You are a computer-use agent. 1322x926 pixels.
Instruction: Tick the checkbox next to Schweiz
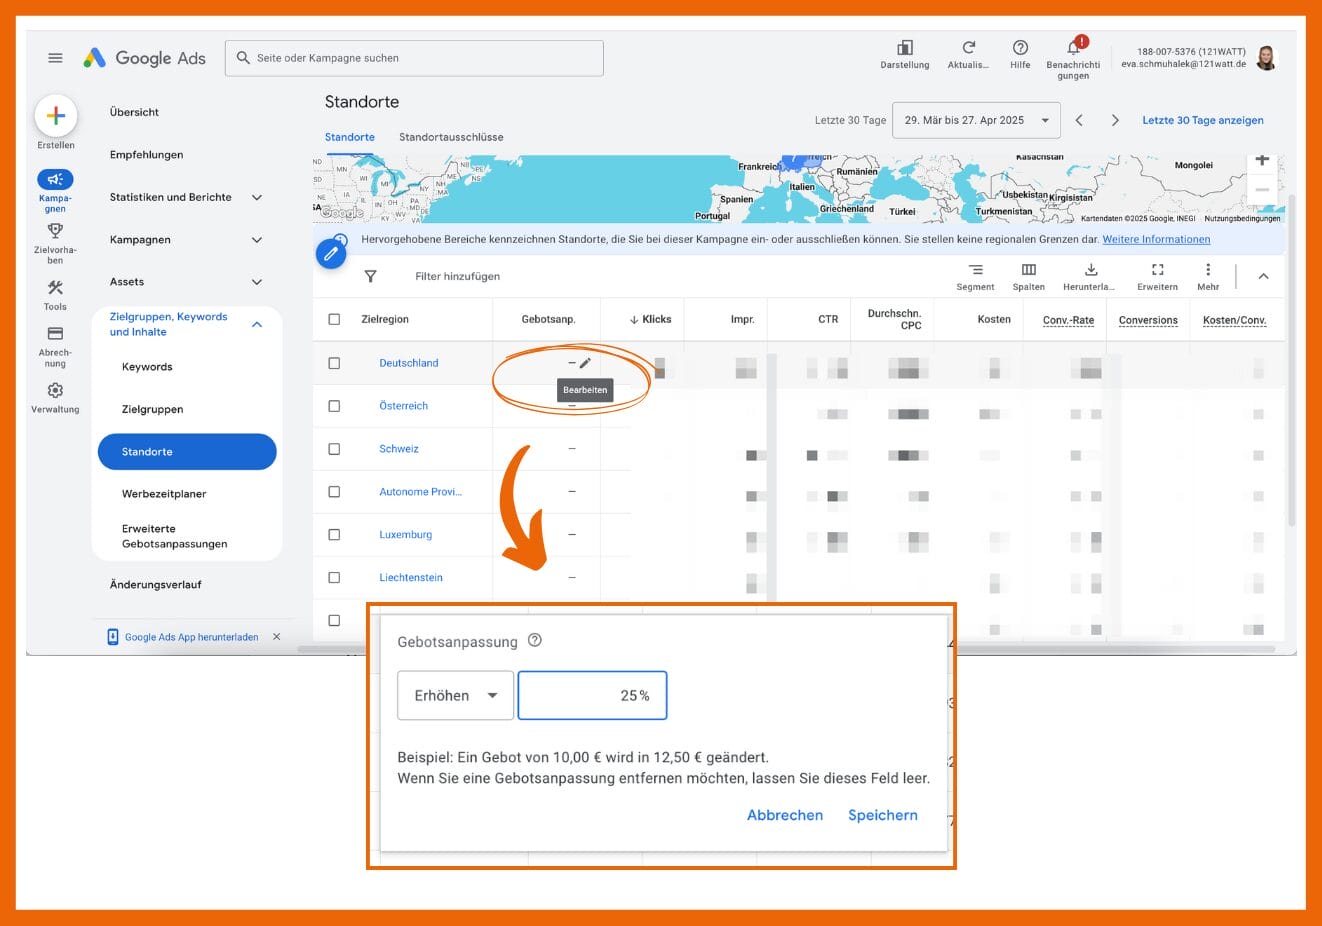point(334,449)
